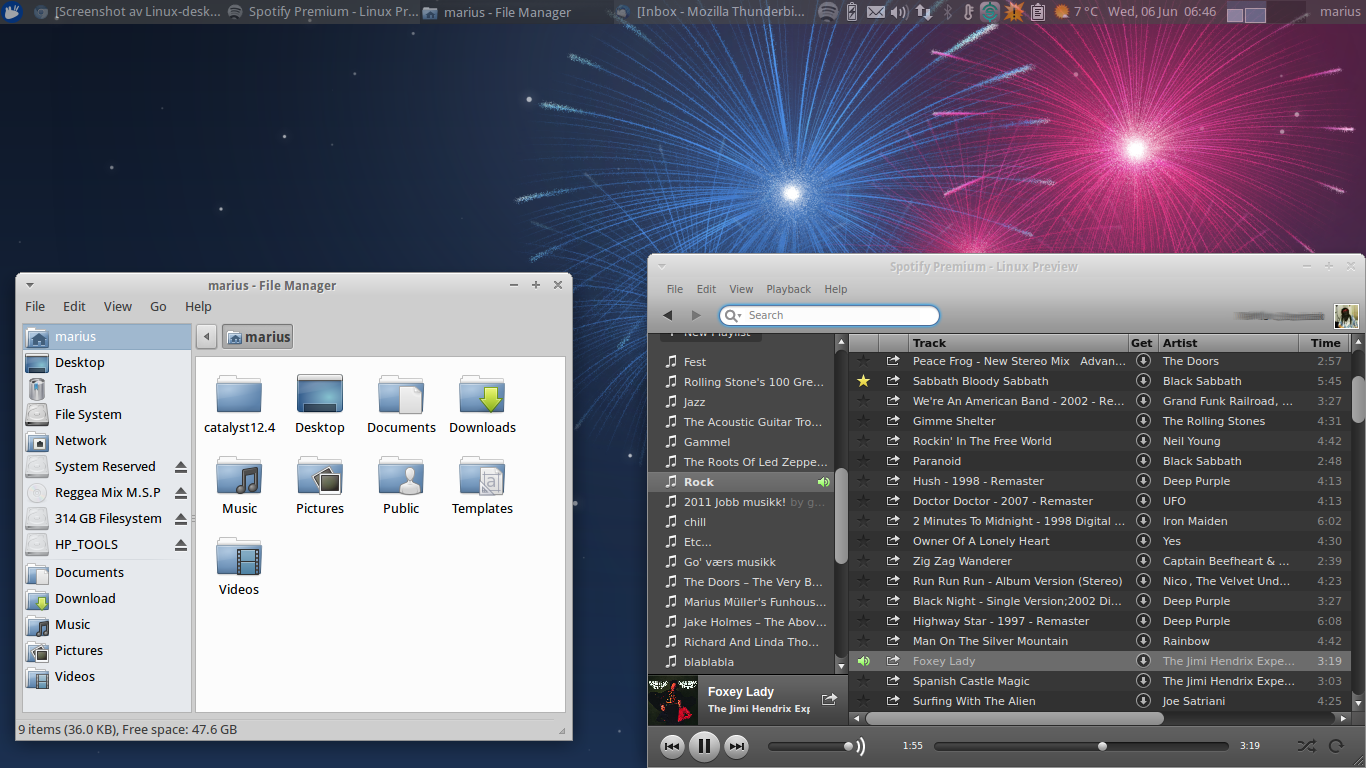Image resolution: width=1366 pixels, height=768 pixels.
Task: Click the track list horizontal scrollbar
Action: [1014, 718]
